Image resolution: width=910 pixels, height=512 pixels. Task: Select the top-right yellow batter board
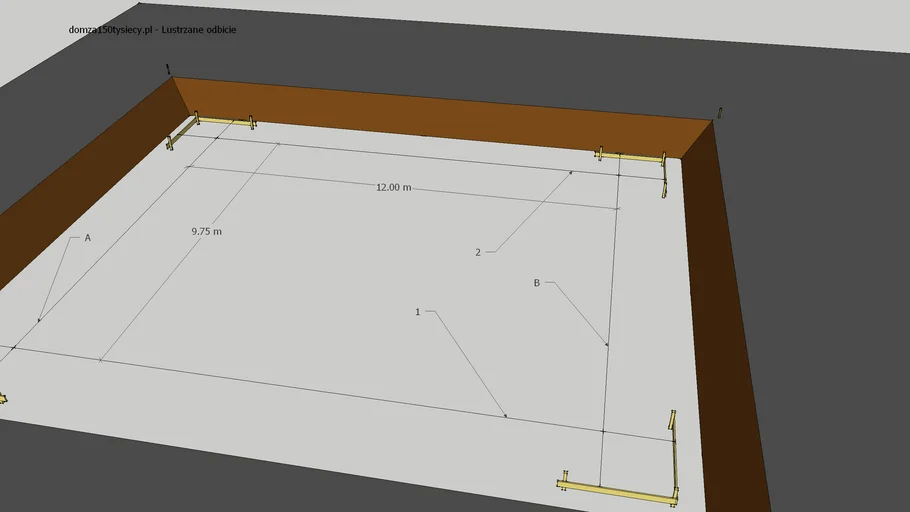tap(630, 157)
